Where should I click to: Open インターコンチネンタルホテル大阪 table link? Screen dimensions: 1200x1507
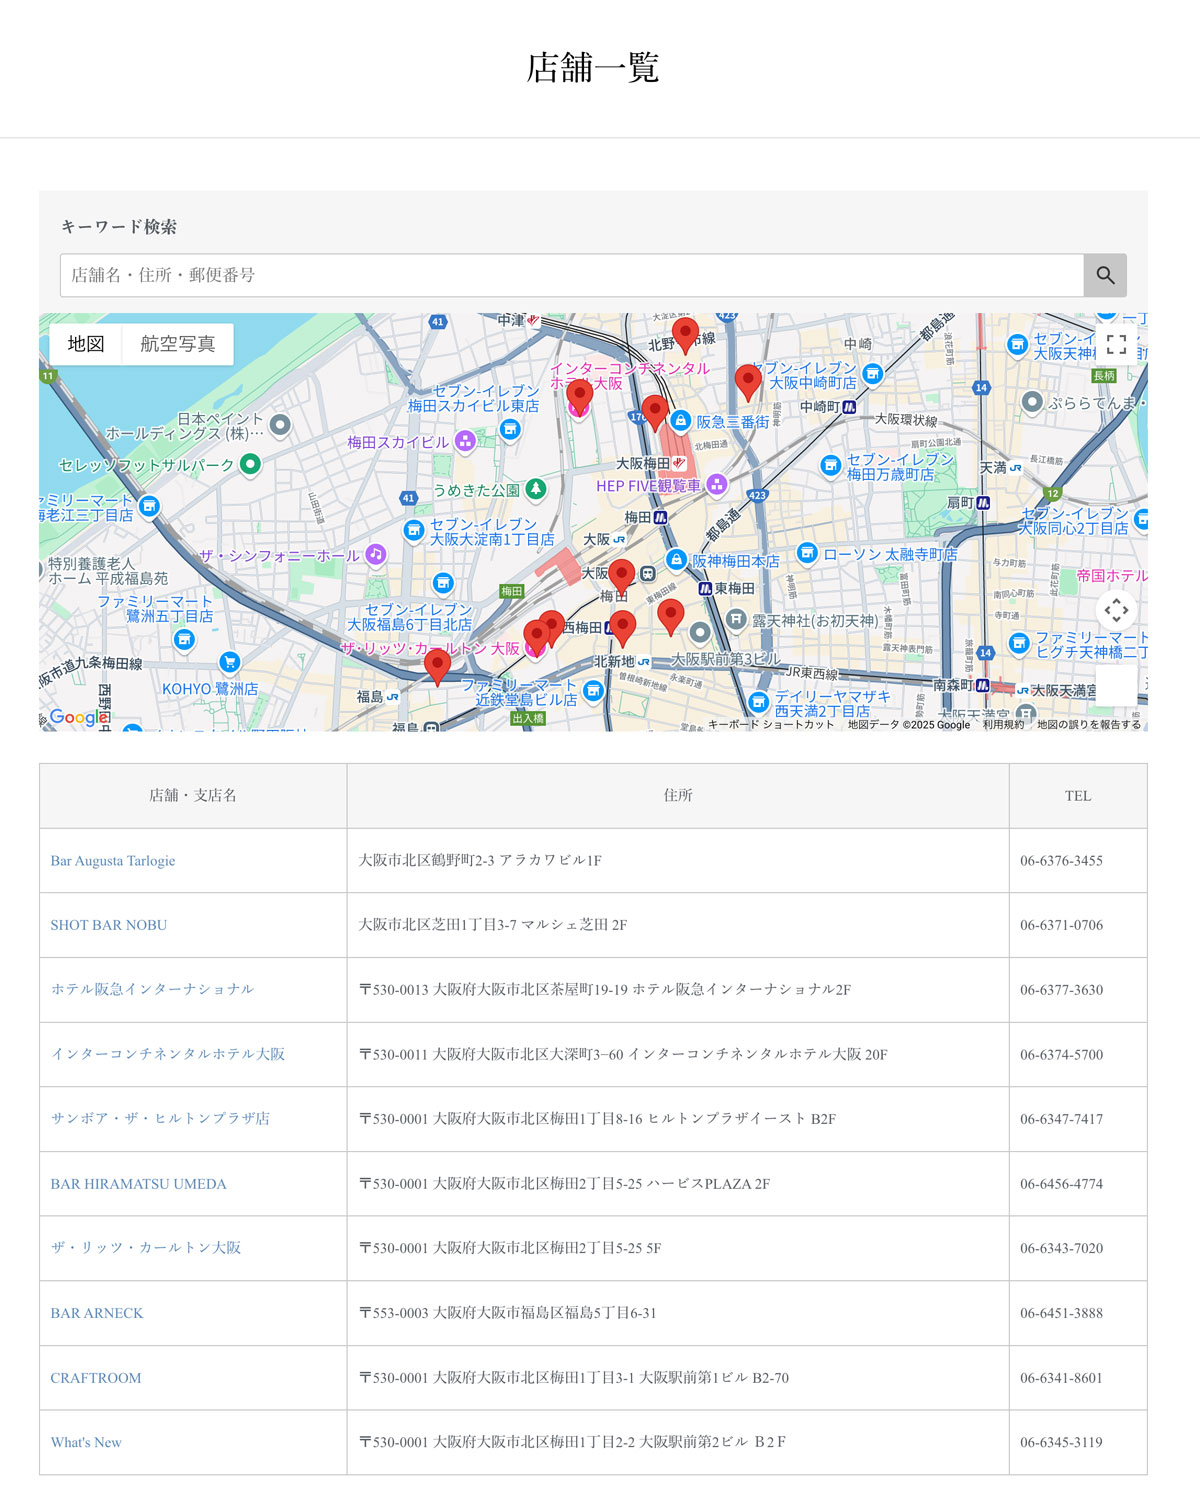coord(168,1054)
